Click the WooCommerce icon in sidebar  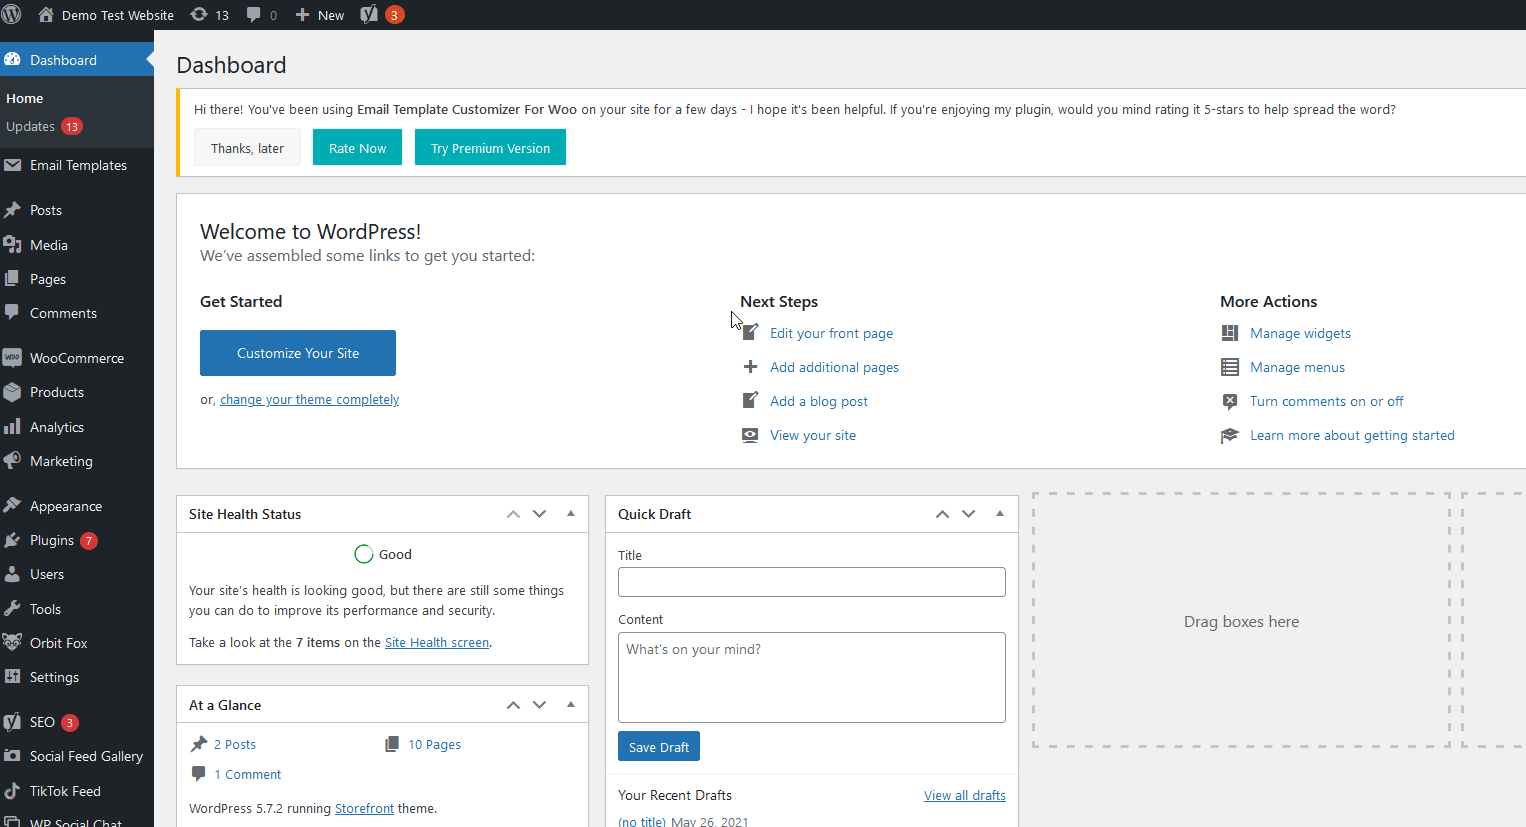pyautogui.click(x=12, y=358)
